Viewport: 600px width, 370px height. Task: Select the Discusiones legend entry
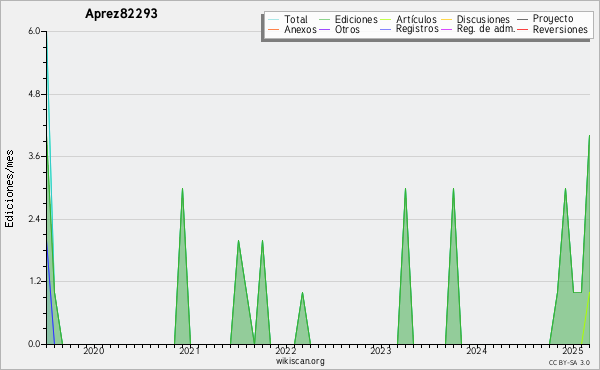click(476, 20)
